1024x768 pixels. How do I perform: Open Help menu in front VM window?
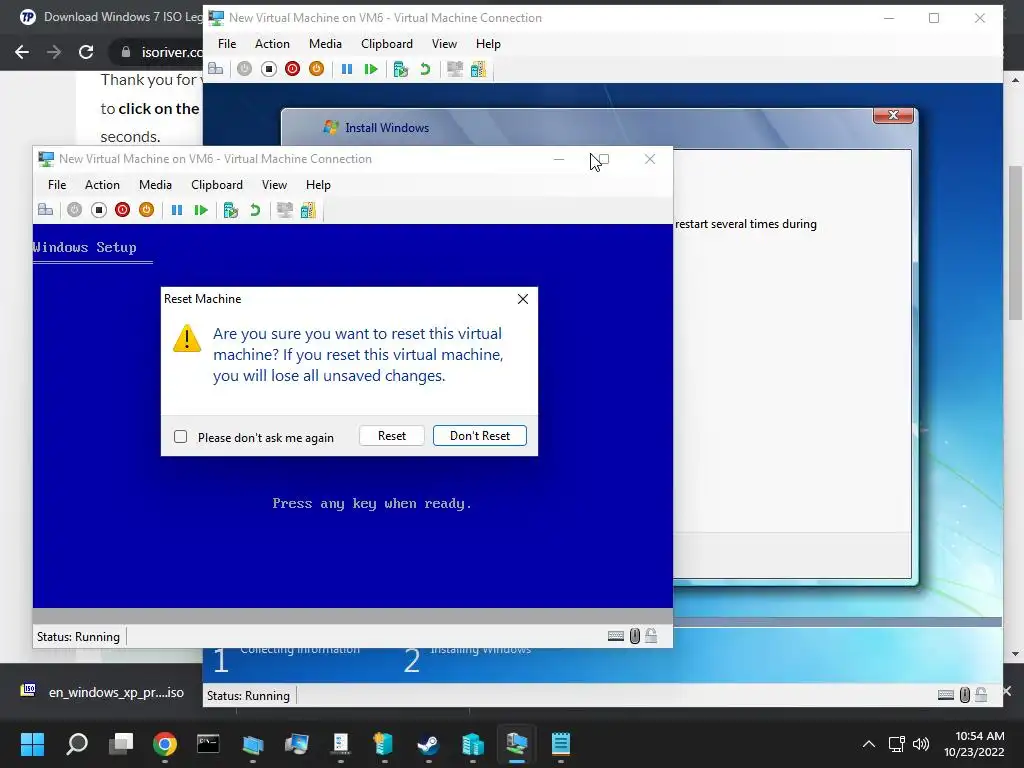coord(318,185)
